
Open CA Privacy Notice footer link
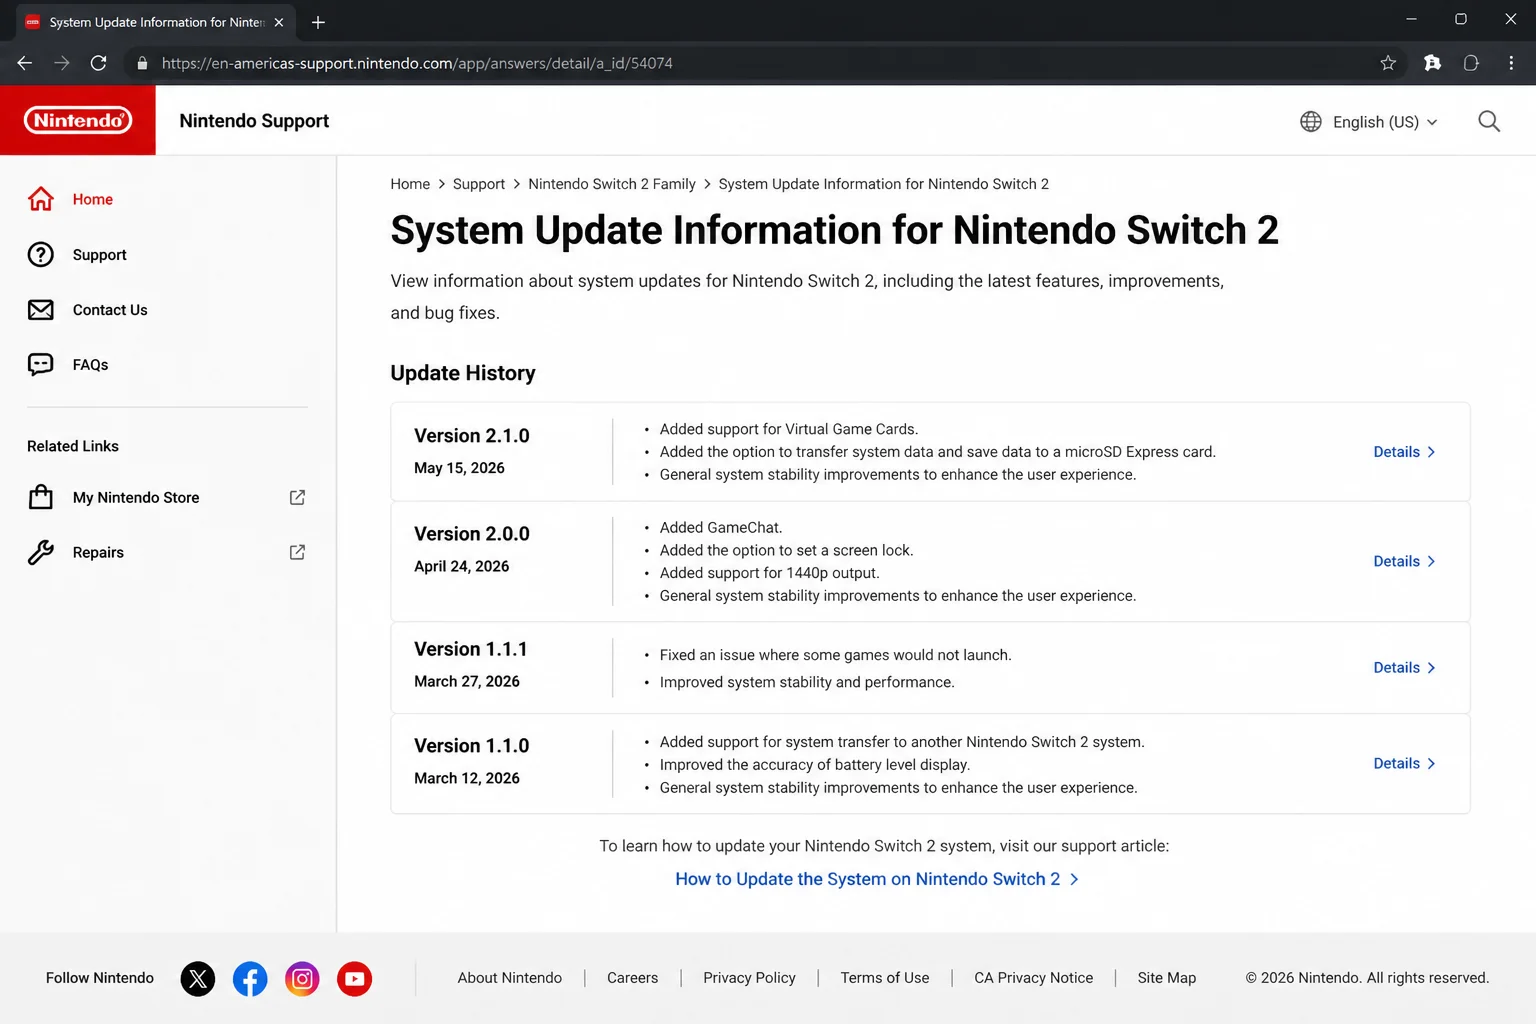point(1034,978)
